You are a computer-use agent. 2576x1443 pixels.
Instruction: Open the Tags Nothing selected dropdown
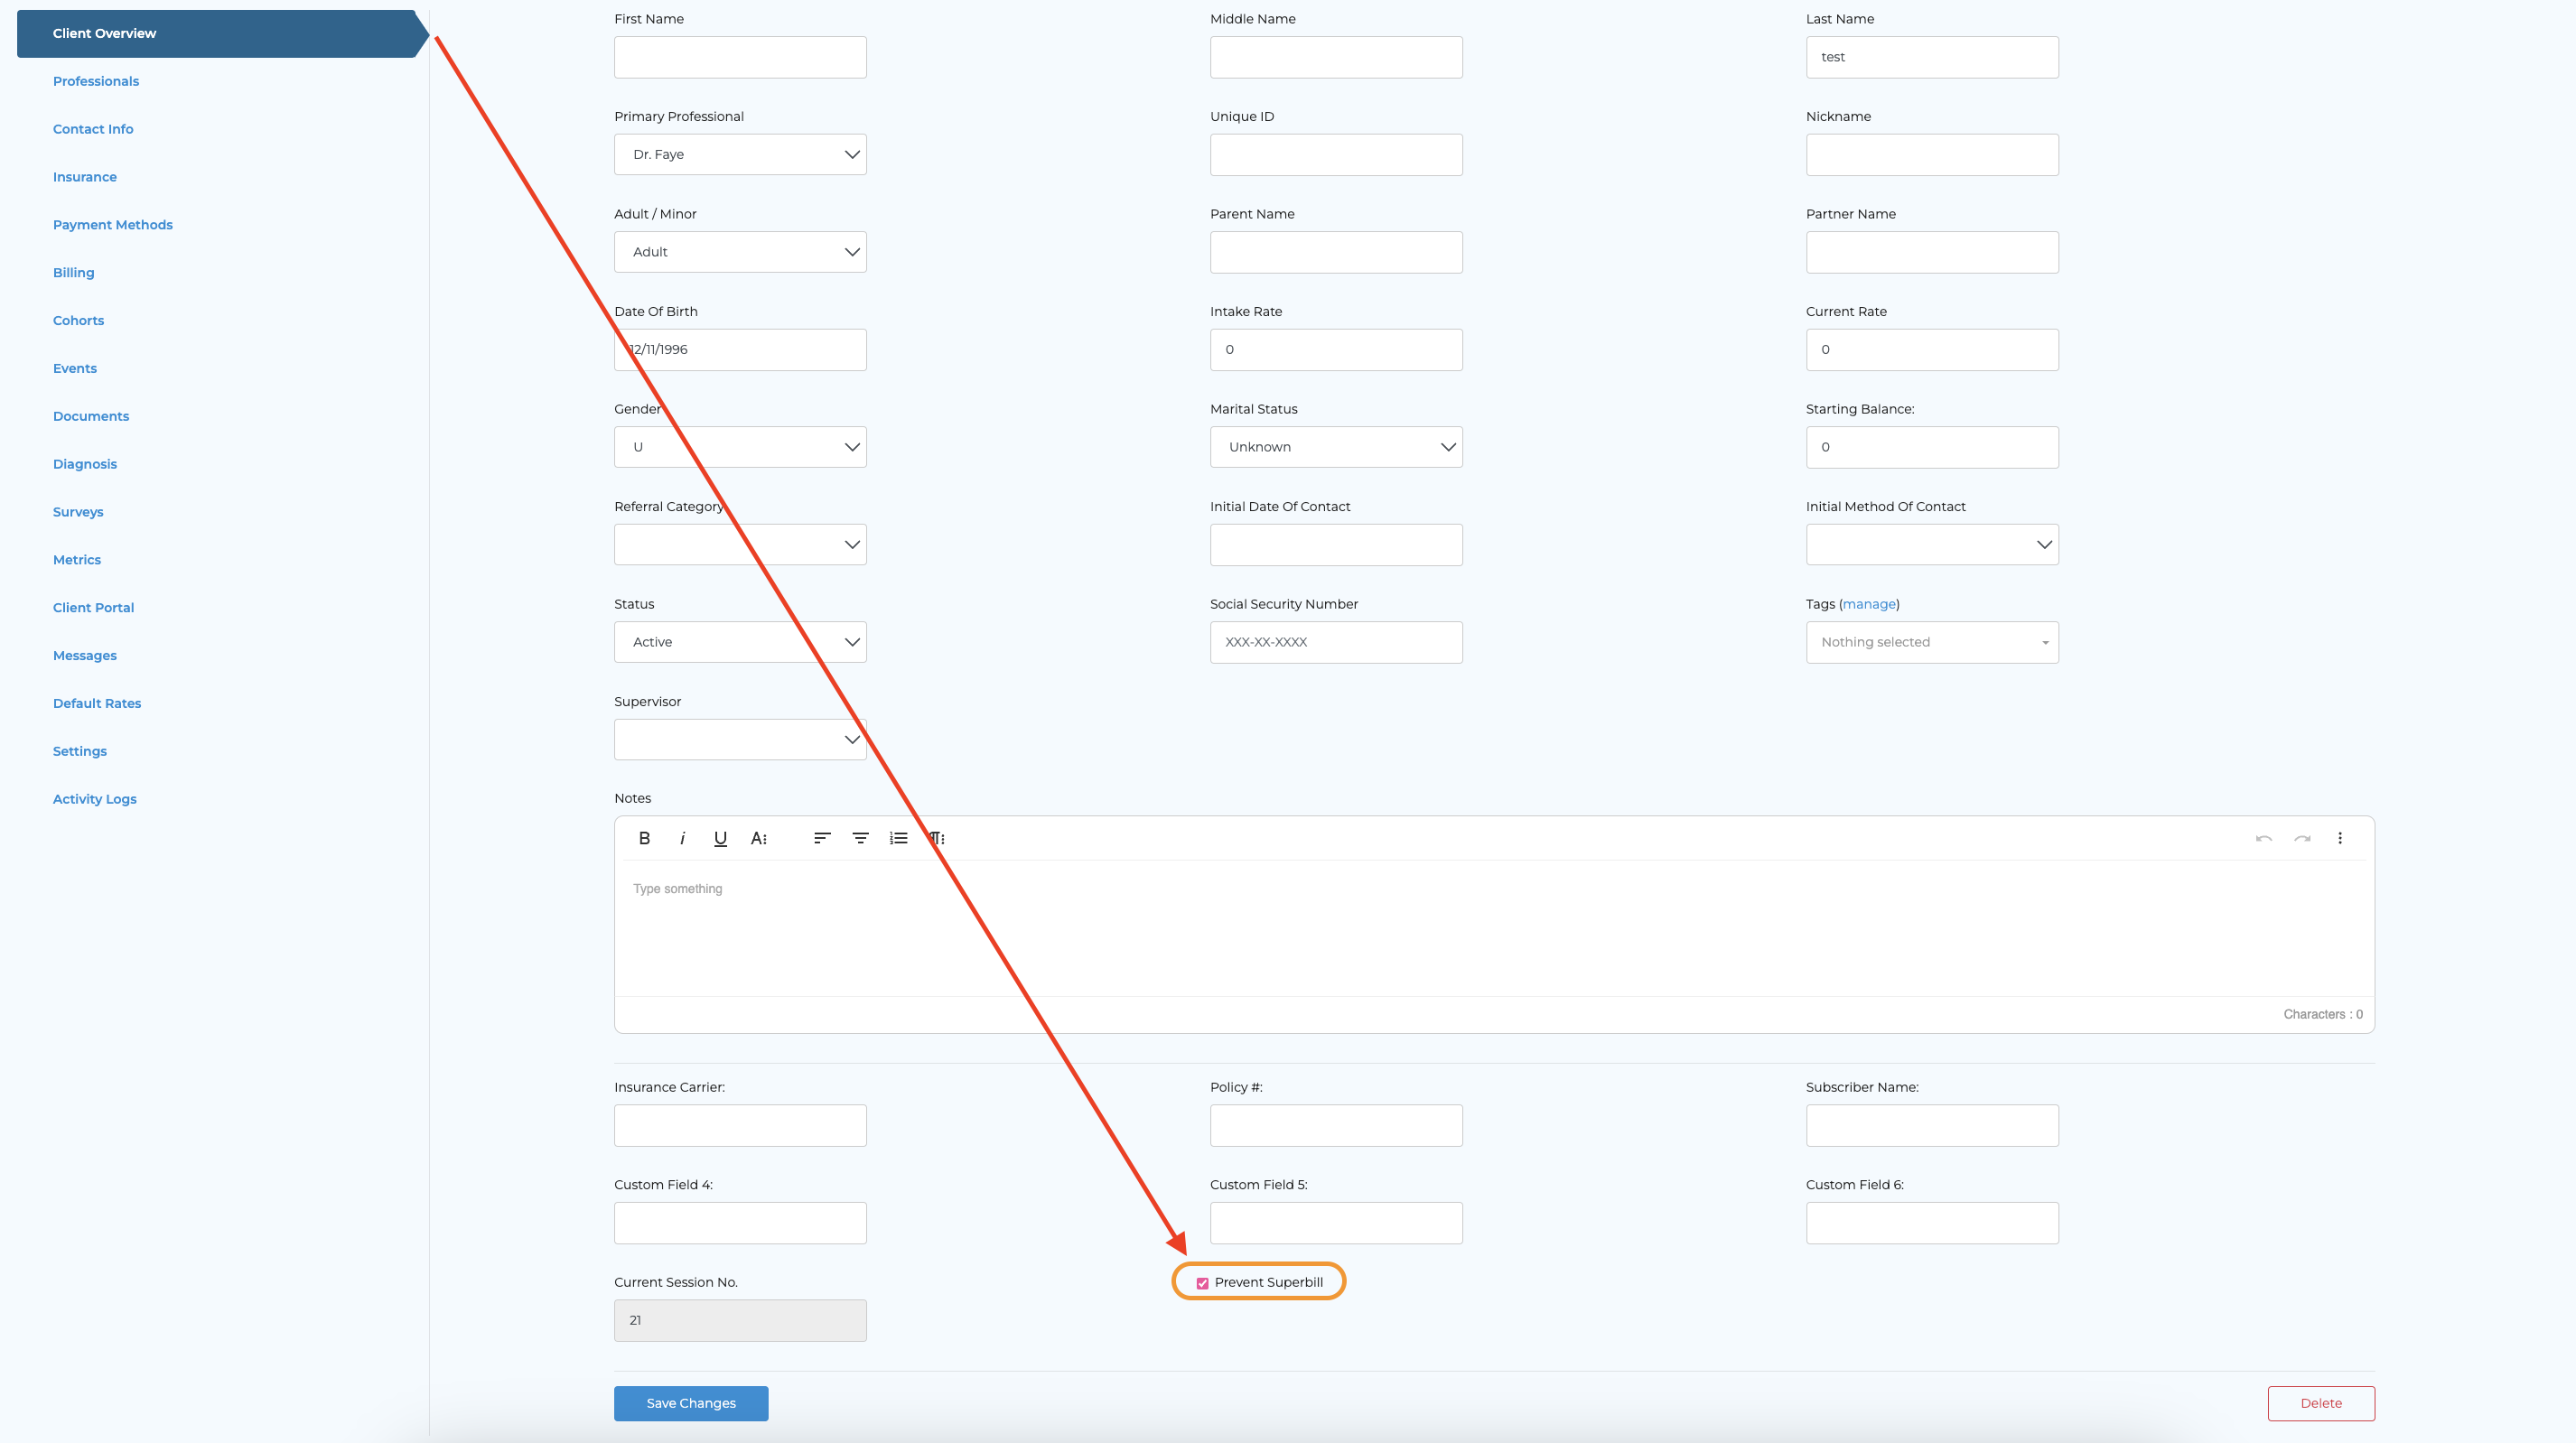1931,642
